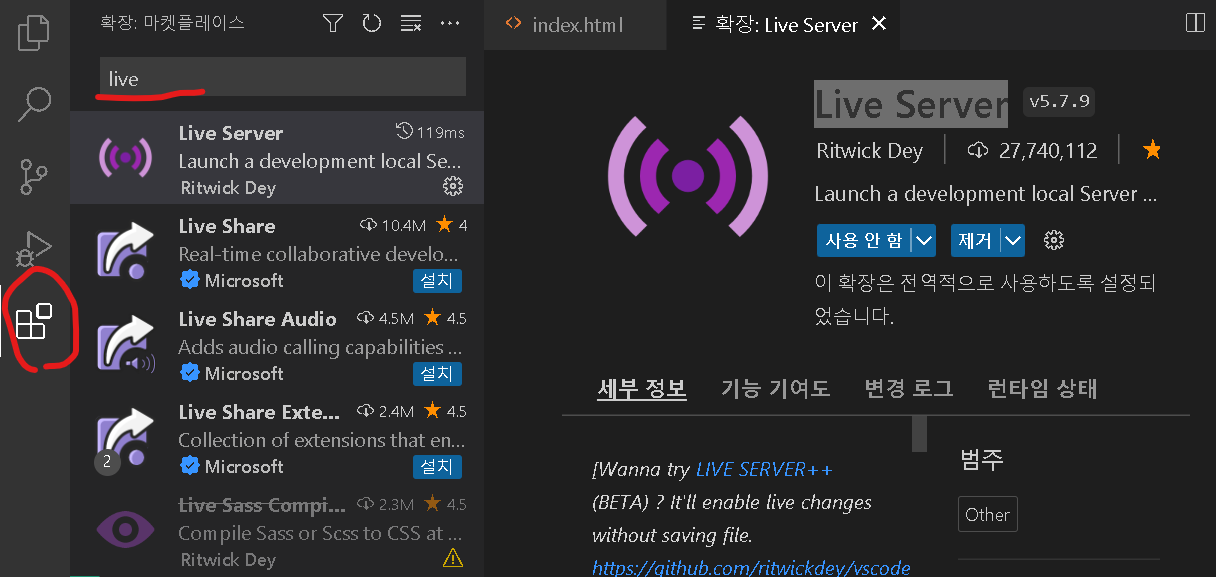Image resolution: width=1216 pixels, height=577 pixels.
Task: Open the LIVE SERVER++ link
Action: (765, 469)
